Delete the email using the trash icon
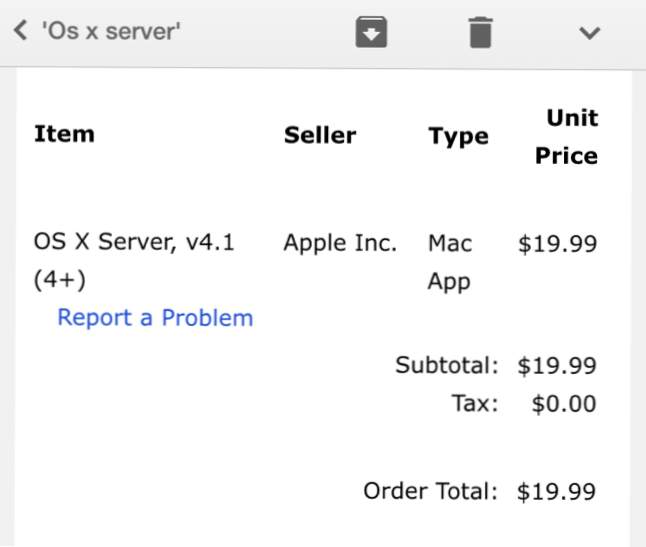 pos(481,33)
